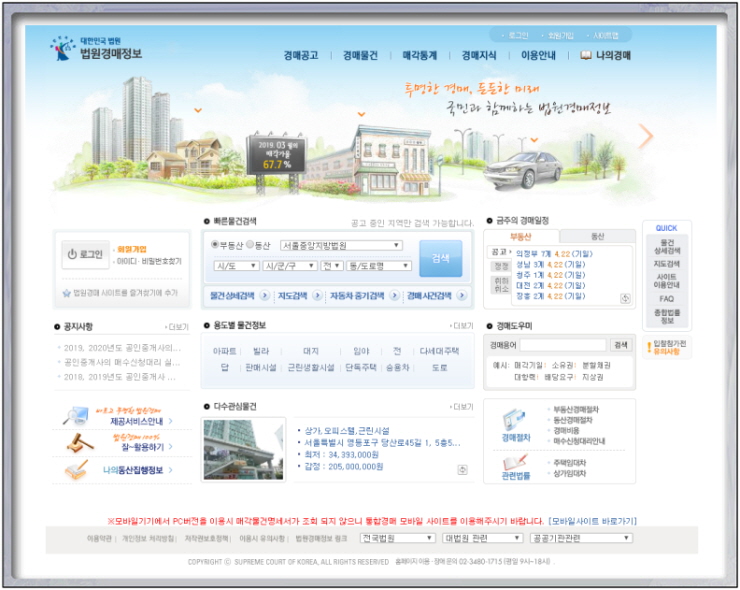This screenshot has width=740, height=590.
Task: Click the 경매용어 검색 button
Action: click(621, 345)
